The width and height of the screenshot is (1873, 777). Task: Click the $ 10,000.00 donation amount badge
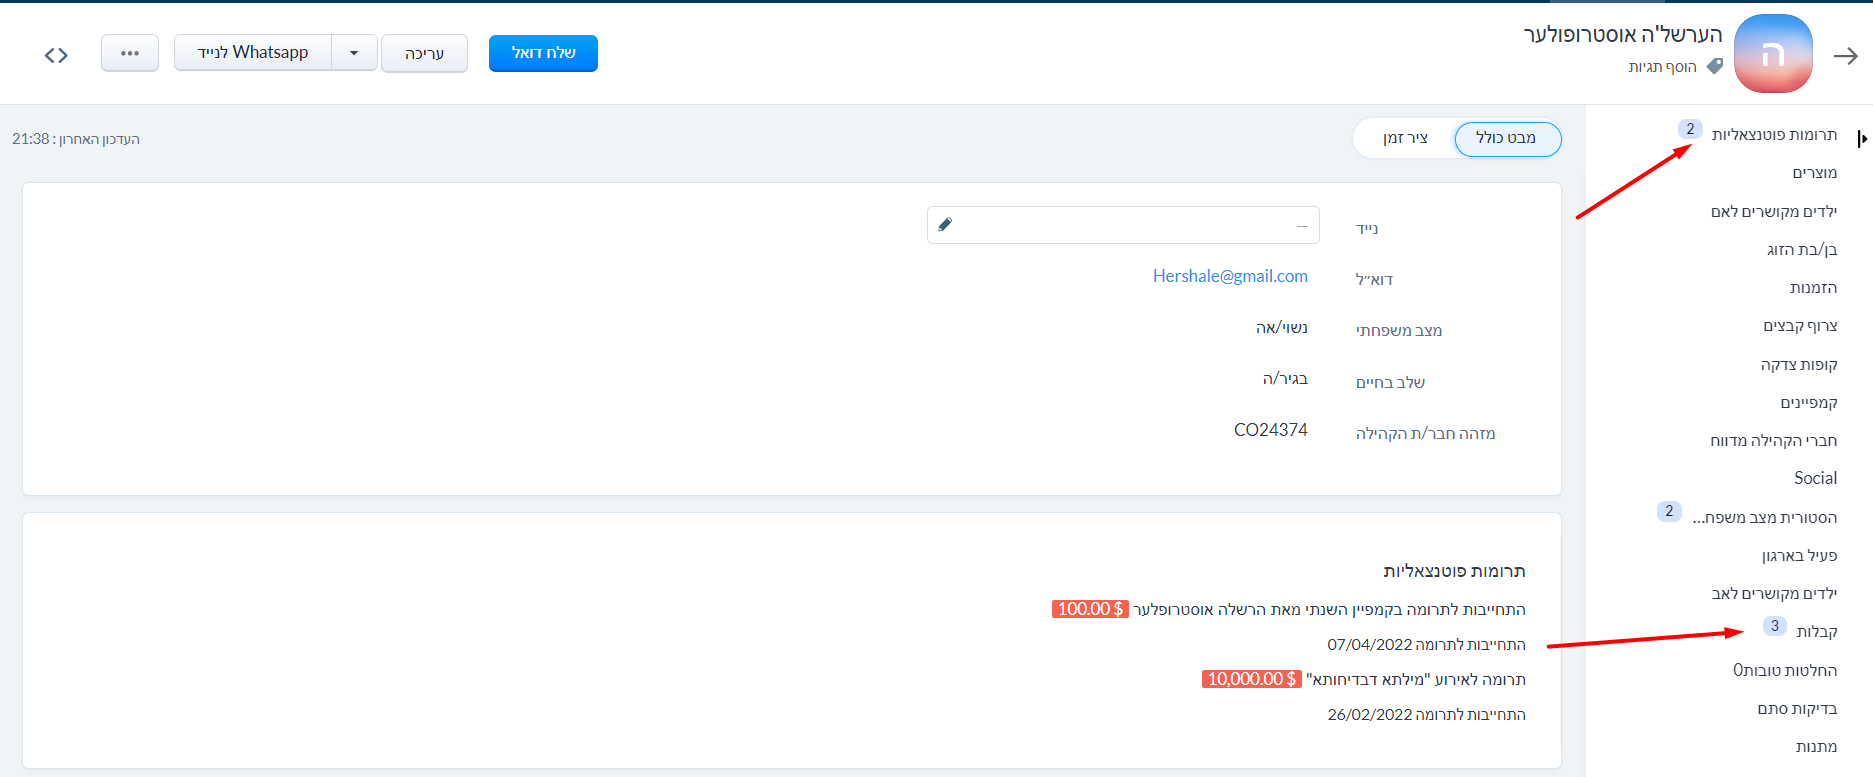coord(1251,679)
